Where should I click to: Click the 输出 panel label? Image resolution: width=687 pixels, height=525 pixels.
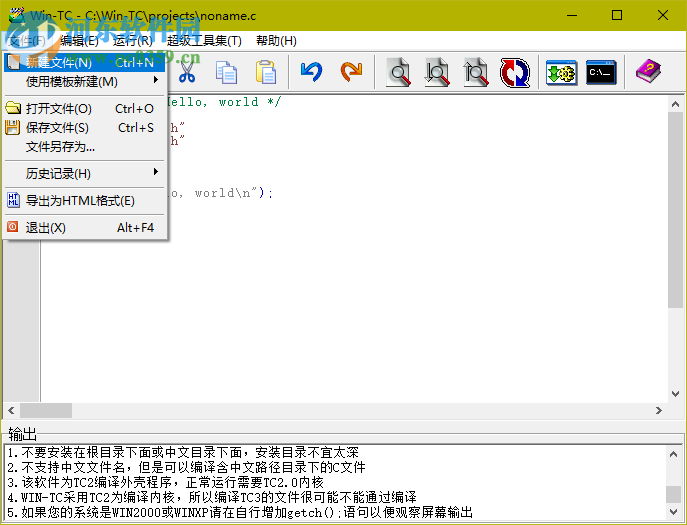pyautogui.click(x=22, y=434)
